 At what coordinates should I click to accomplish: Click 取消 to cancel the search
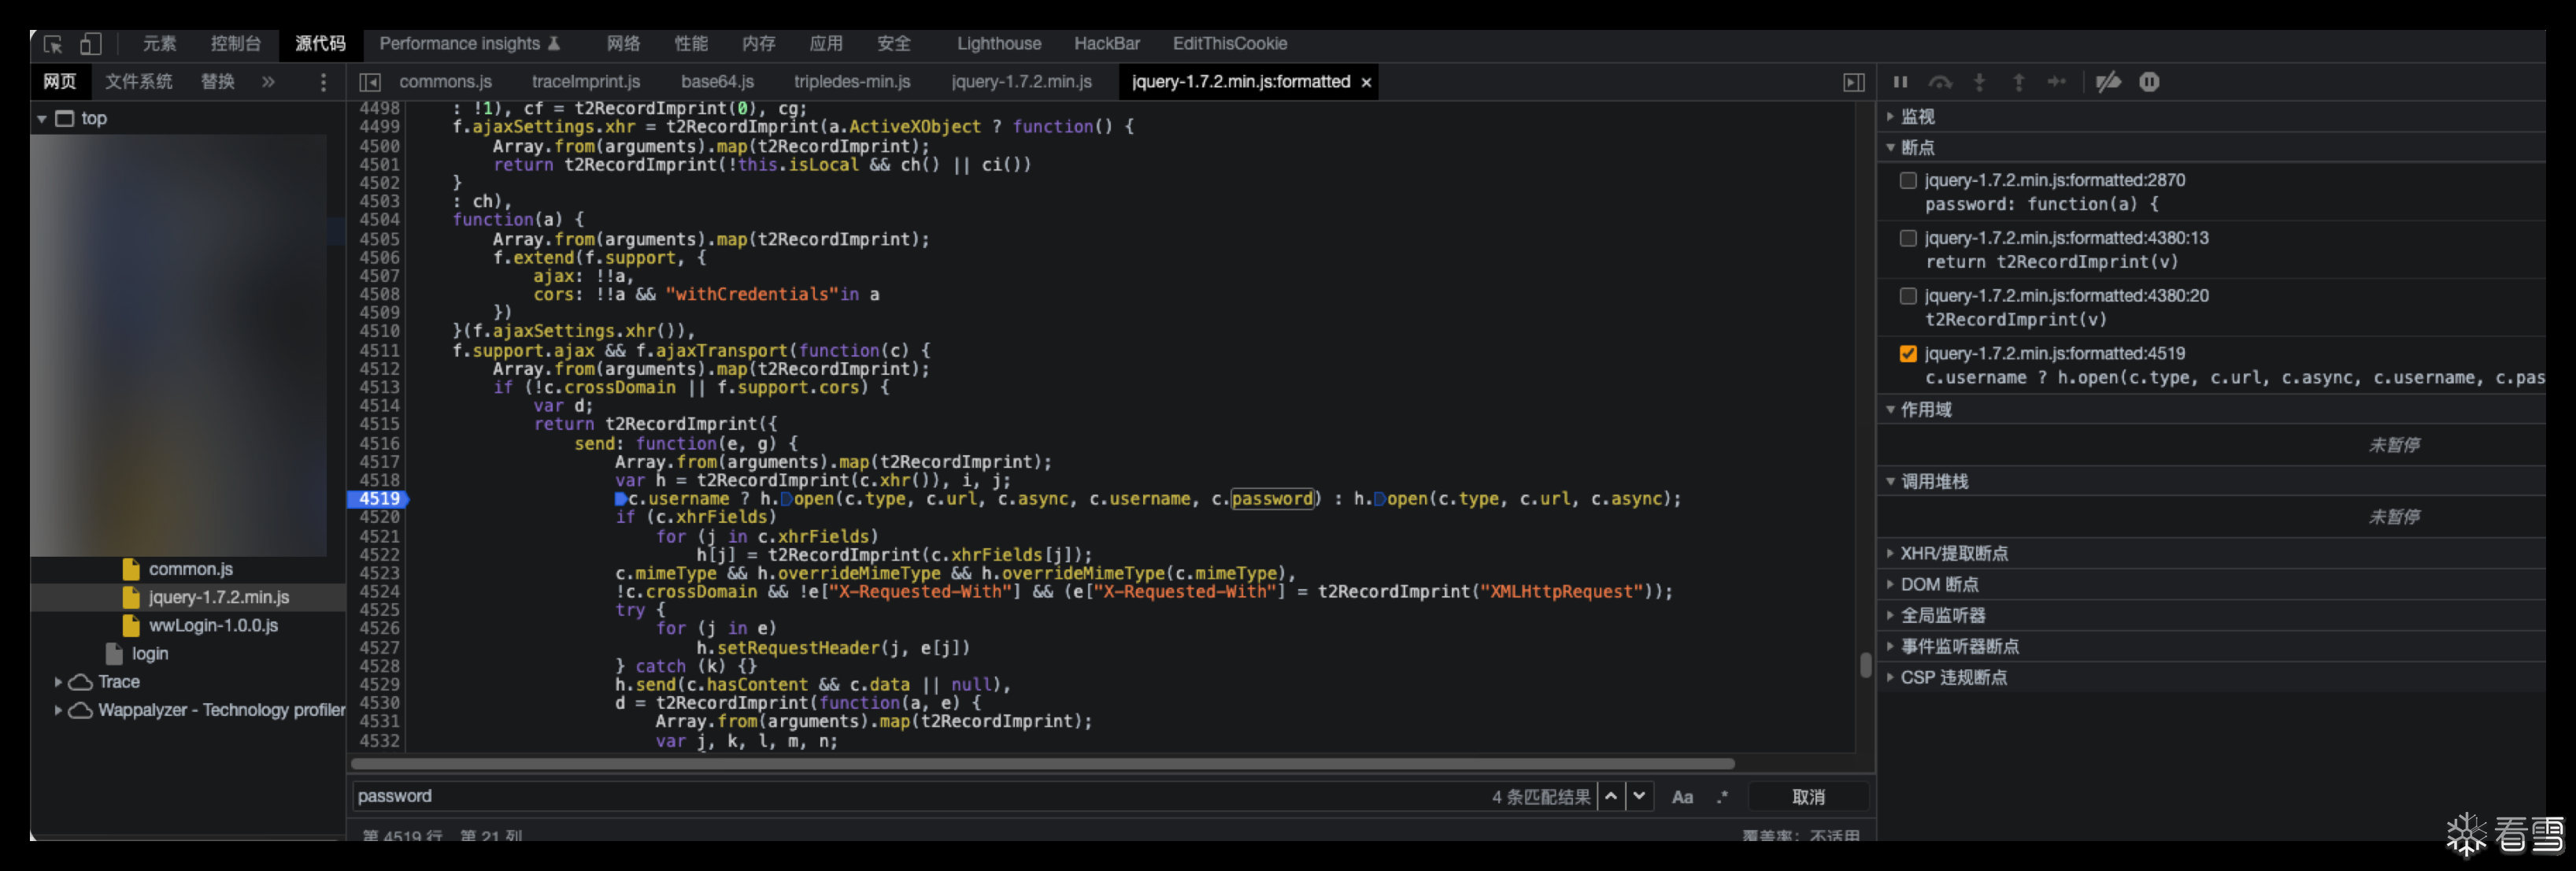click(1808, 797)
